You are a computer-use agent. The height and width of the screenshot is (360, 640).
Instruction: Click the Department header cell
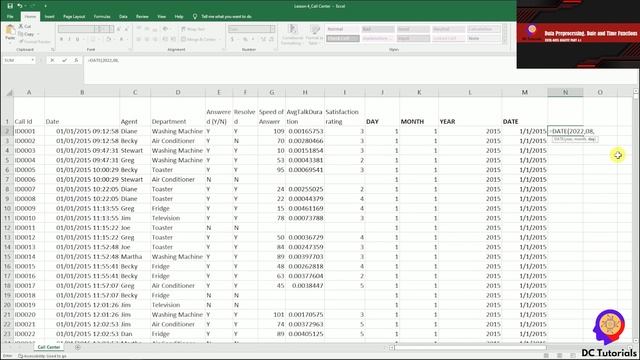[x=178, y=112]
